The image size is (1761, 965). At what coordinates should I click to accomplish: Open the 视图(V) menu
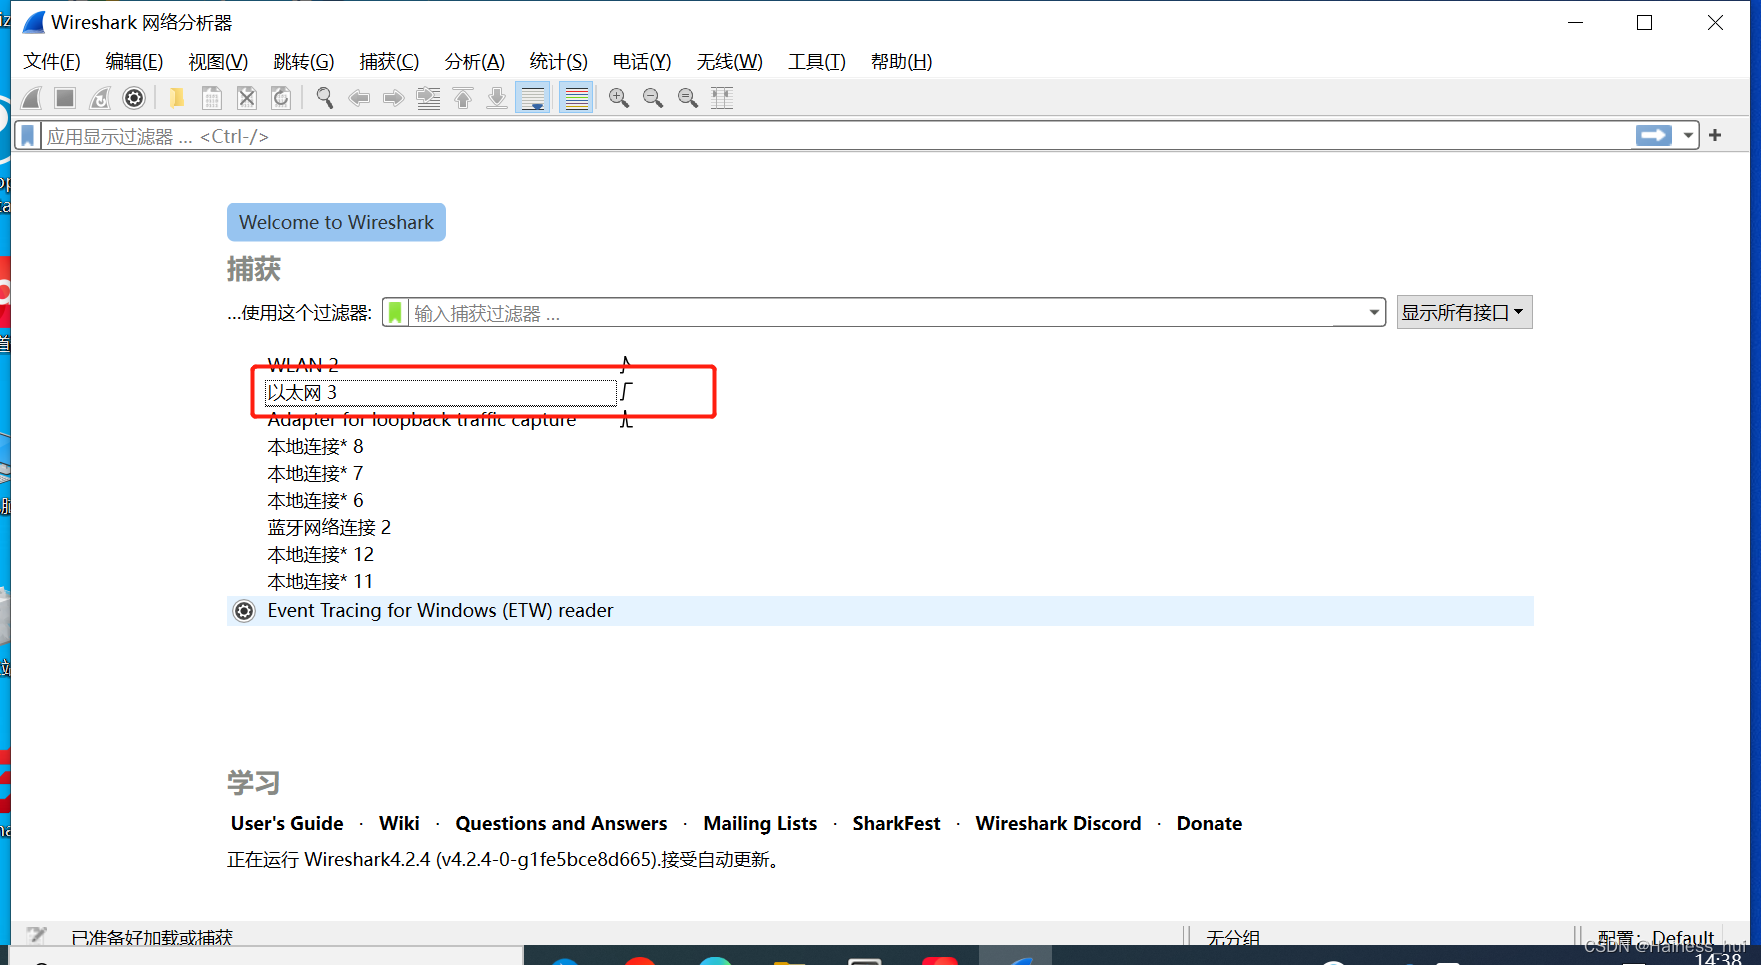tap(218, 62)
